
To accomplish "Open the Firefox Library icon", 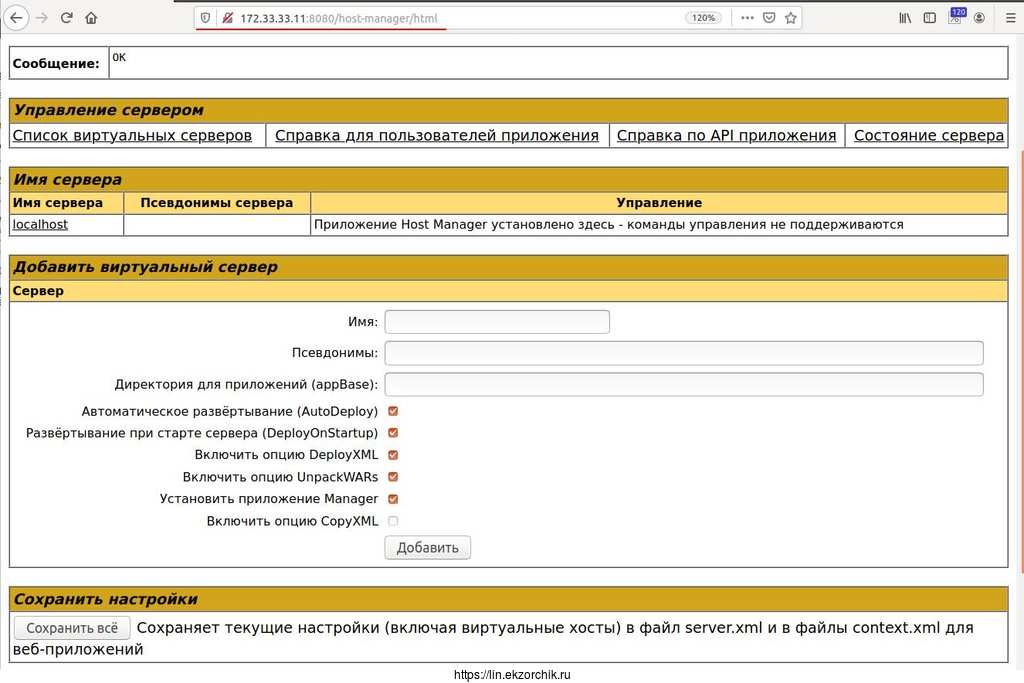I will 906,18.
